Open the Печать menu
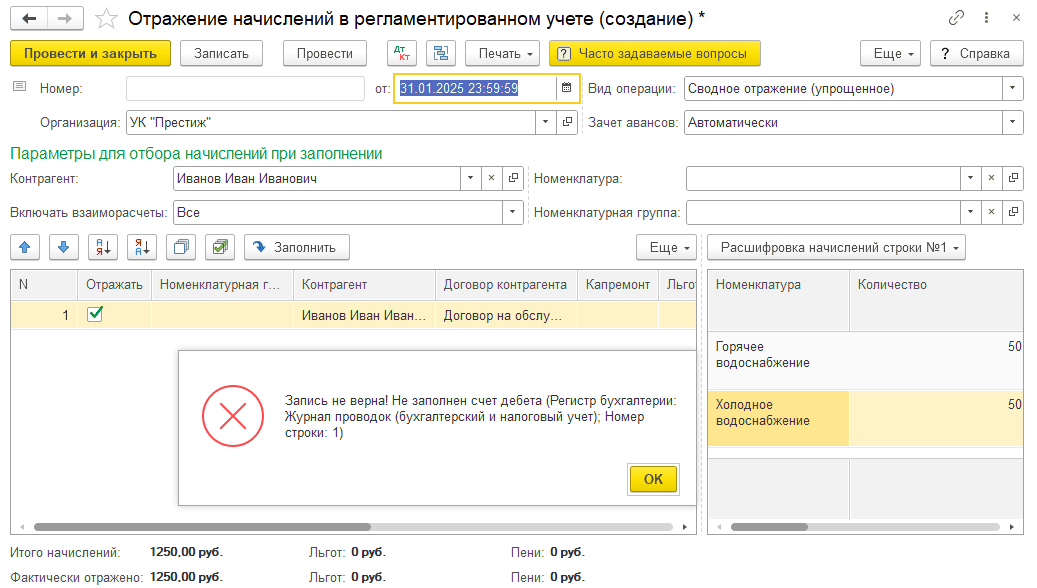 point(506,53)
